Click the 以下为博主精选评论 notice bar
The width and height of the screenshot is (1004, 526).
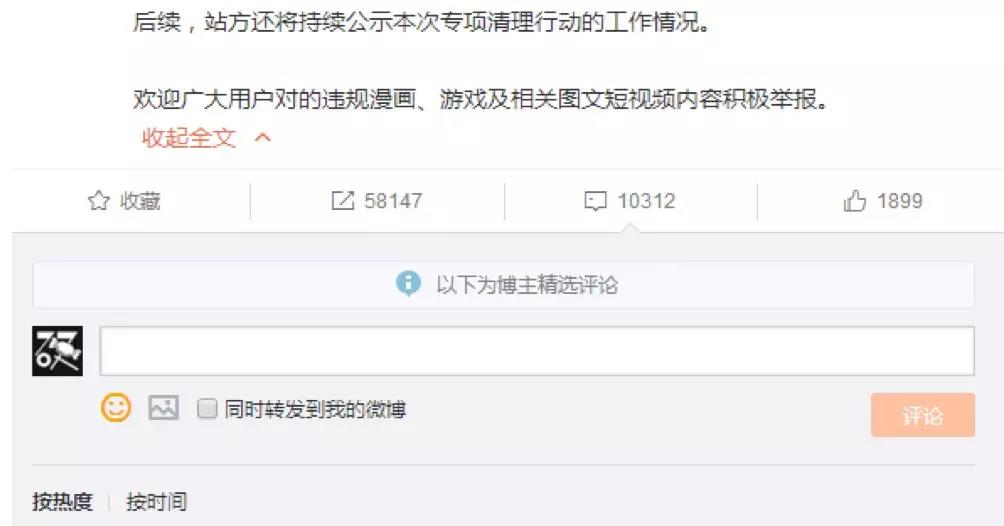point(504,284)
